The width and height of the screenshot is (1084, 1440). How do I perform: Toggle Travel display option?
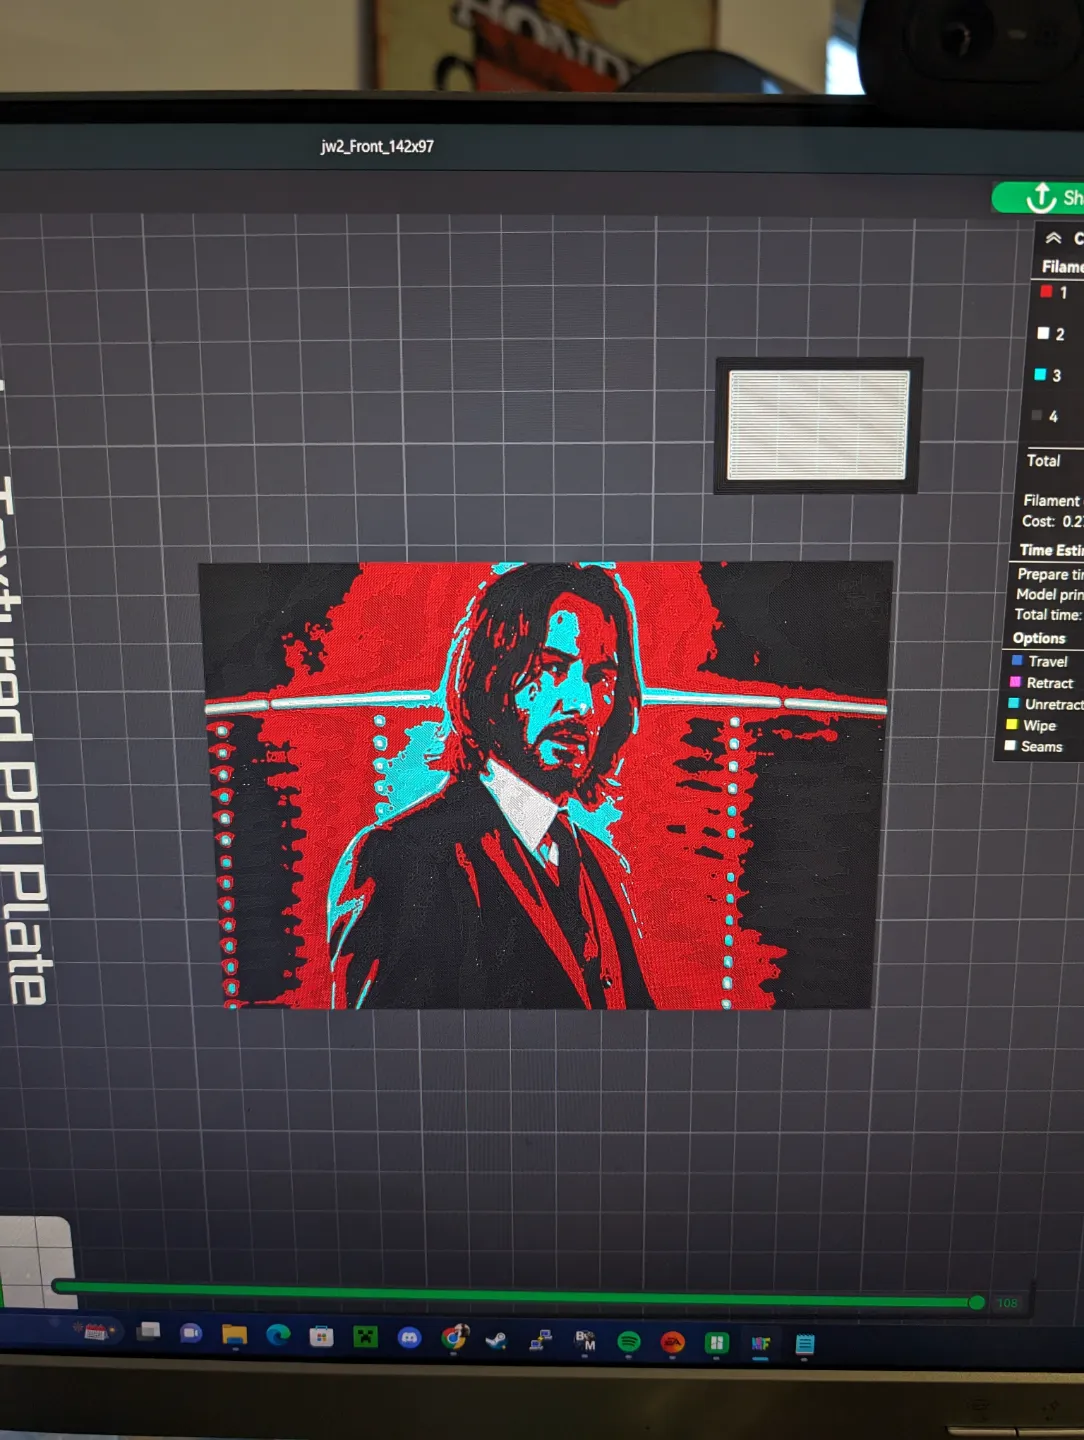click(1017, 661)
